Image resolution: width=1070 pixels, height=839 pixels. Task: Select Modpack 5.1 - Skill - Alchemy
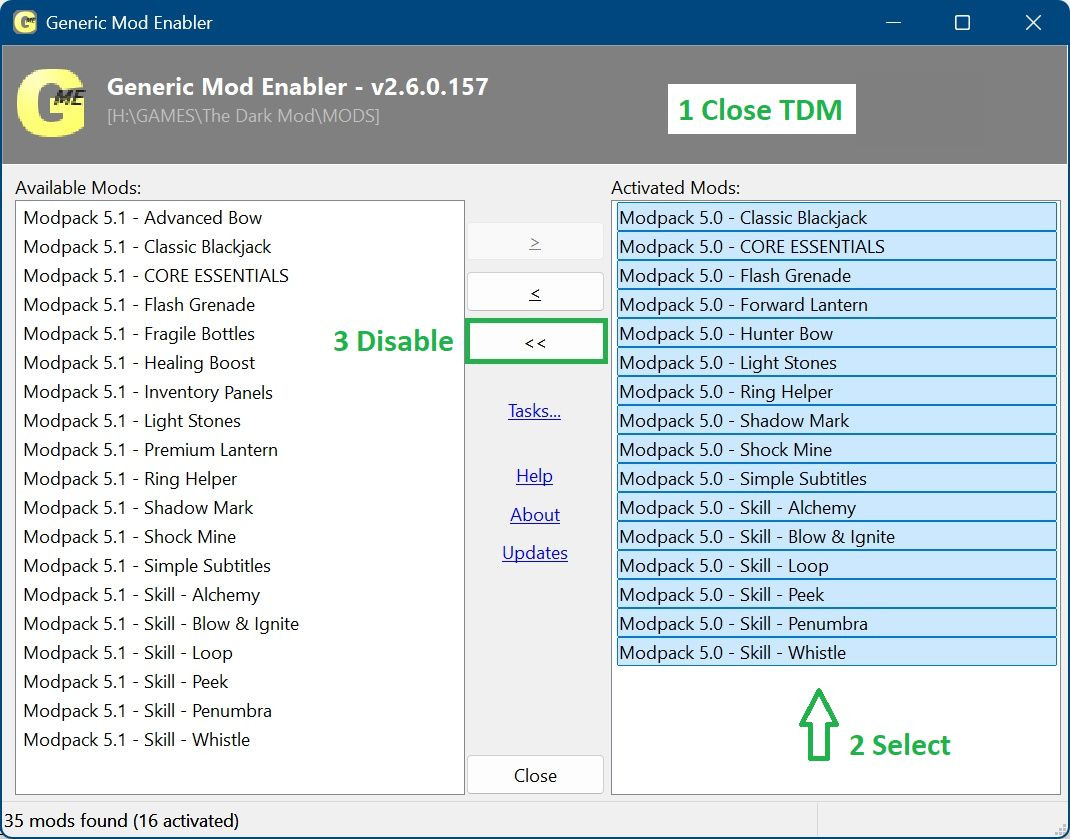pos(240,595)
